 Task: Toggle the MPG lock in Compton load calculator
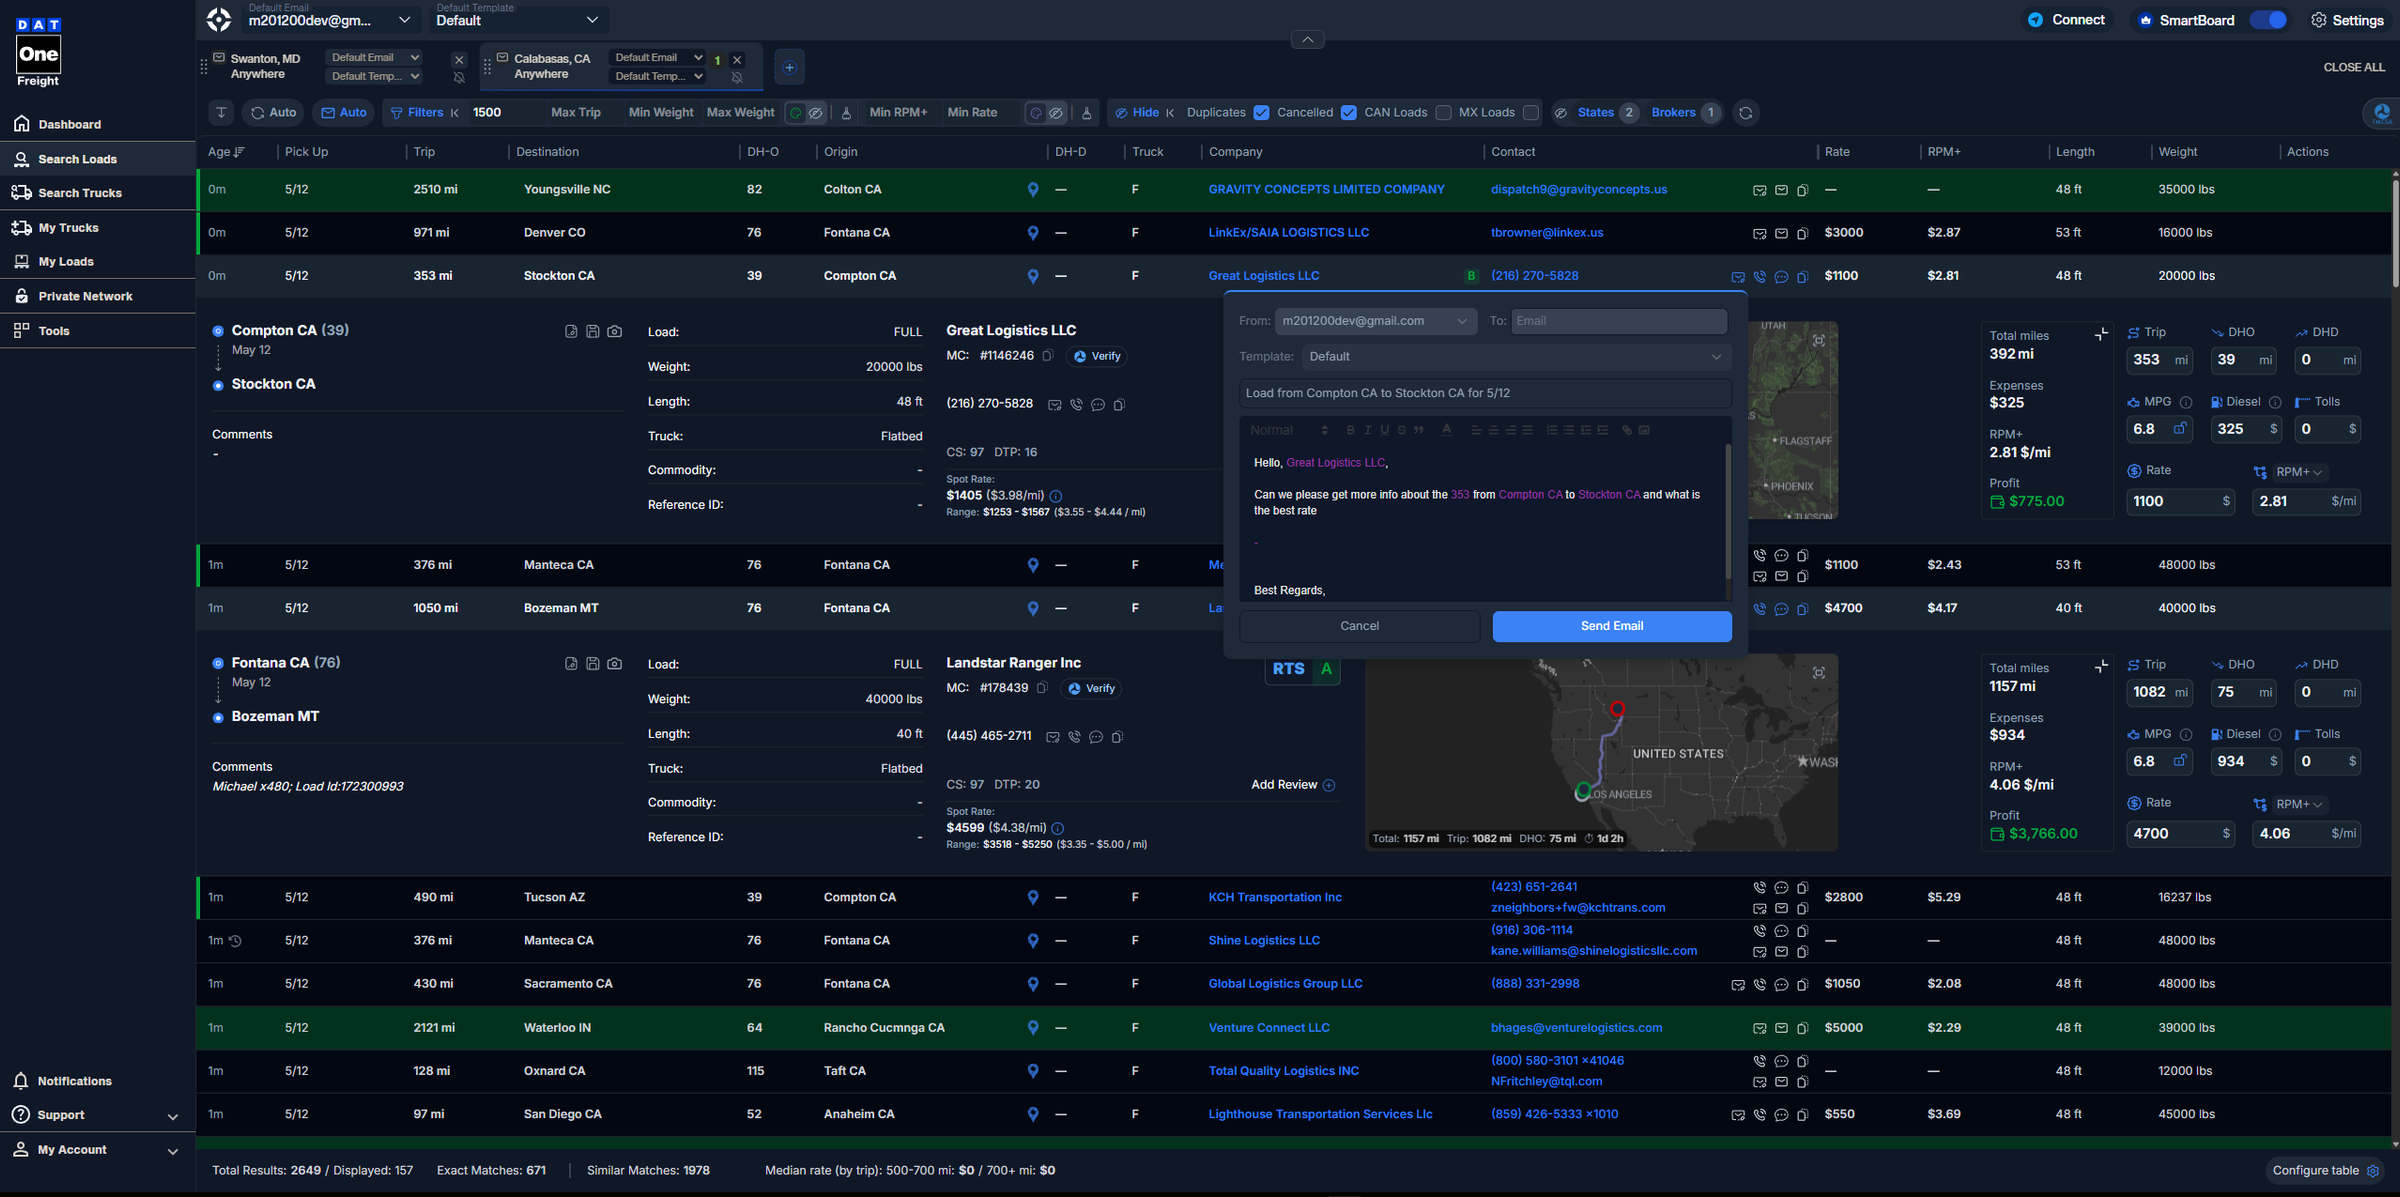2180,428
